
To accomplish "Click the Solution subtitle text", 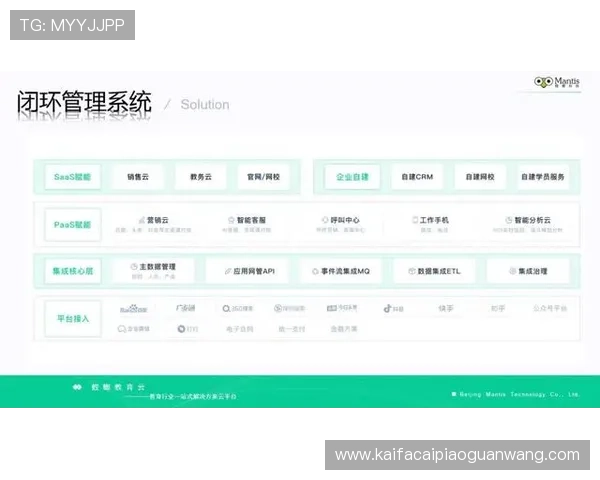I will pyautogui.click(x=205, y=104).
